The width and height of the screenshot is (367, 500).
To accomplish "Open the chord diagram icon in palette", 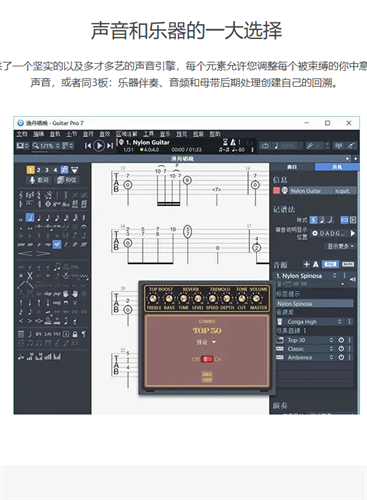I will coord(21,334).
